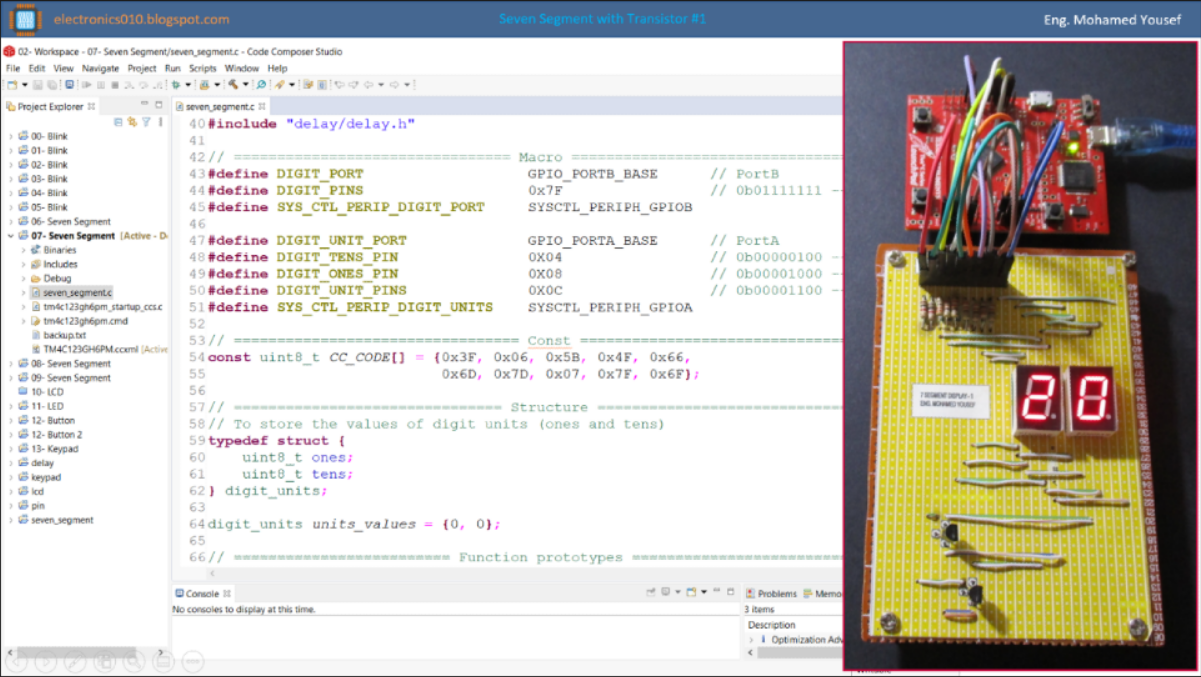Click the Debug bug icon in toolbar
Screen dimensions: 1201x677
coord(176,85)
